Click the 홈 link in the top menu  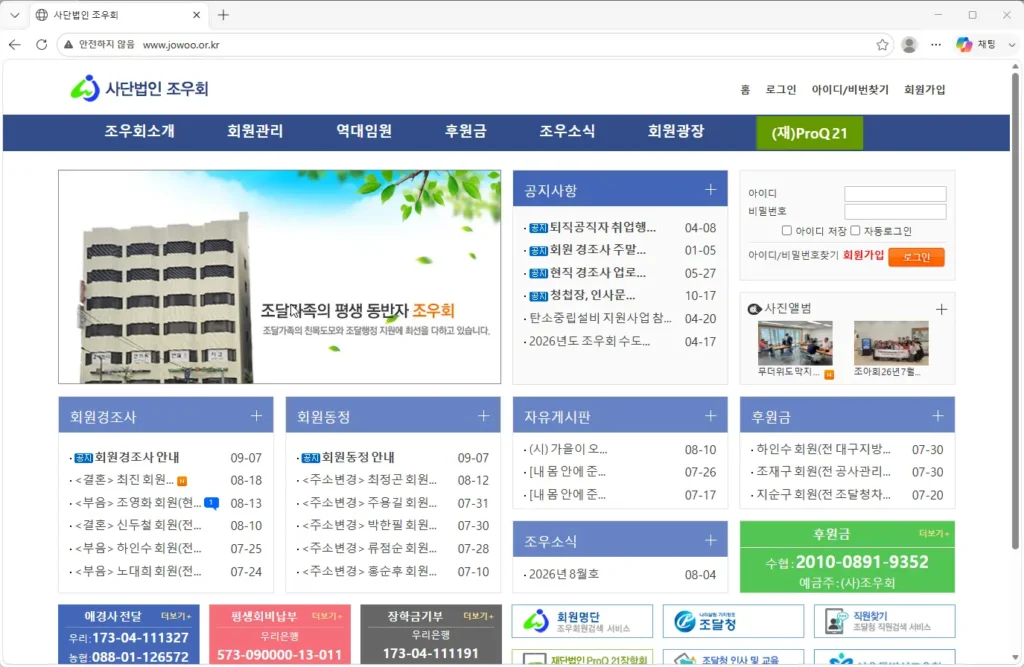coord(745,89)
